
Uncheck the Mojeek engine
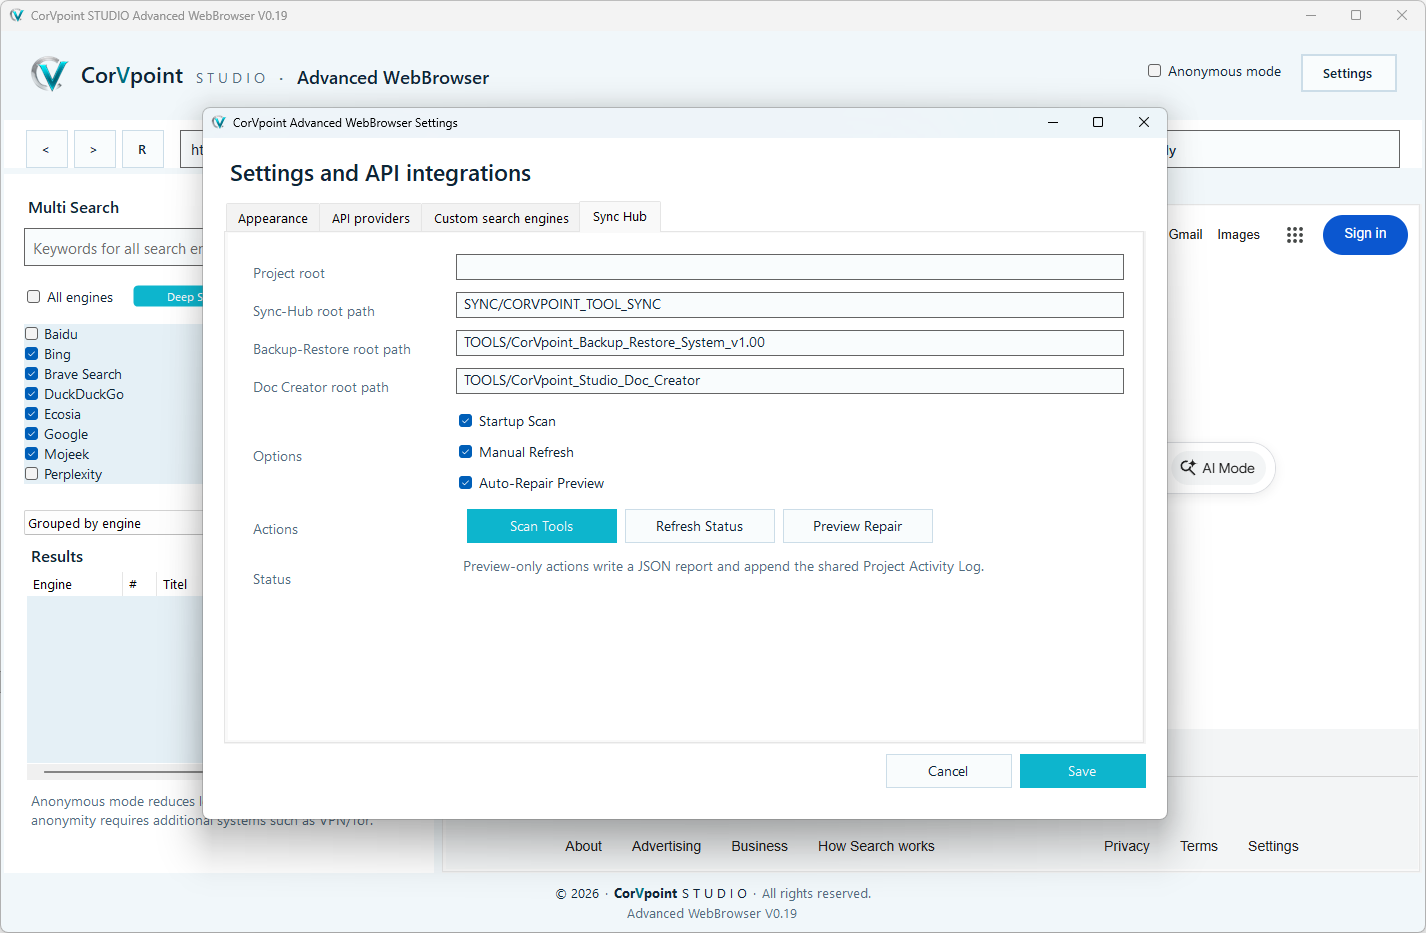pos(32,454)
